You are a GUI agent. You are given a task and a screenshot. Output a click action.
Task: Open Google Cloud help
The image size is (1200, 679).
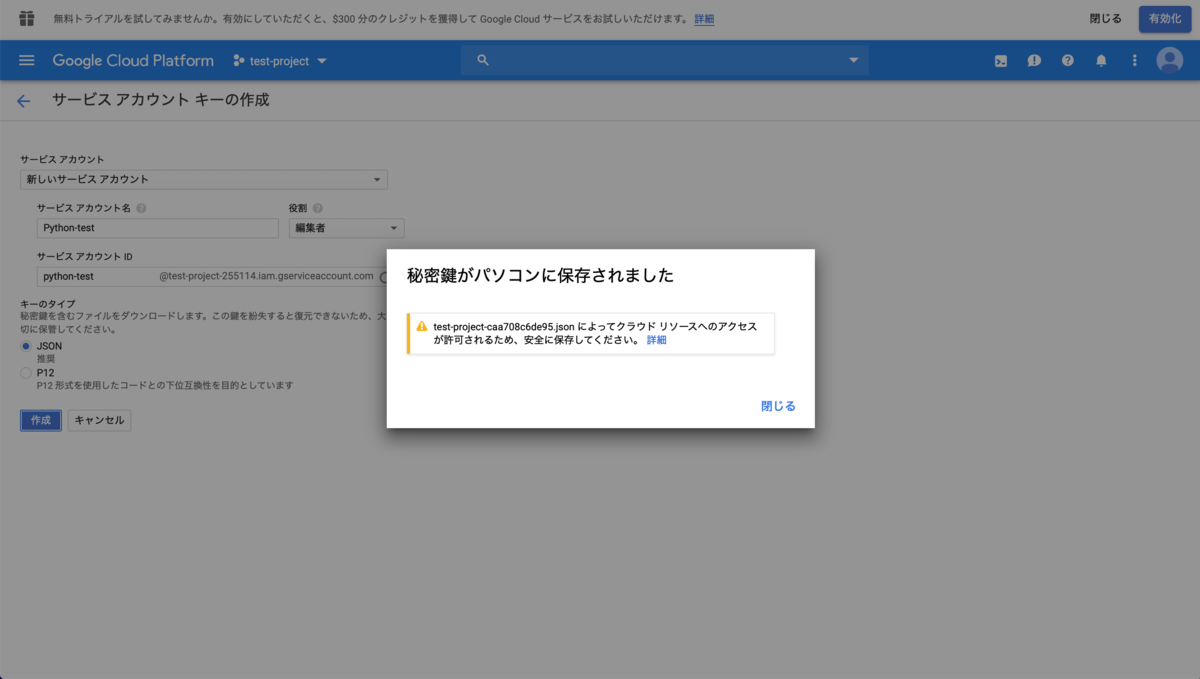[x=1067, y=60]
